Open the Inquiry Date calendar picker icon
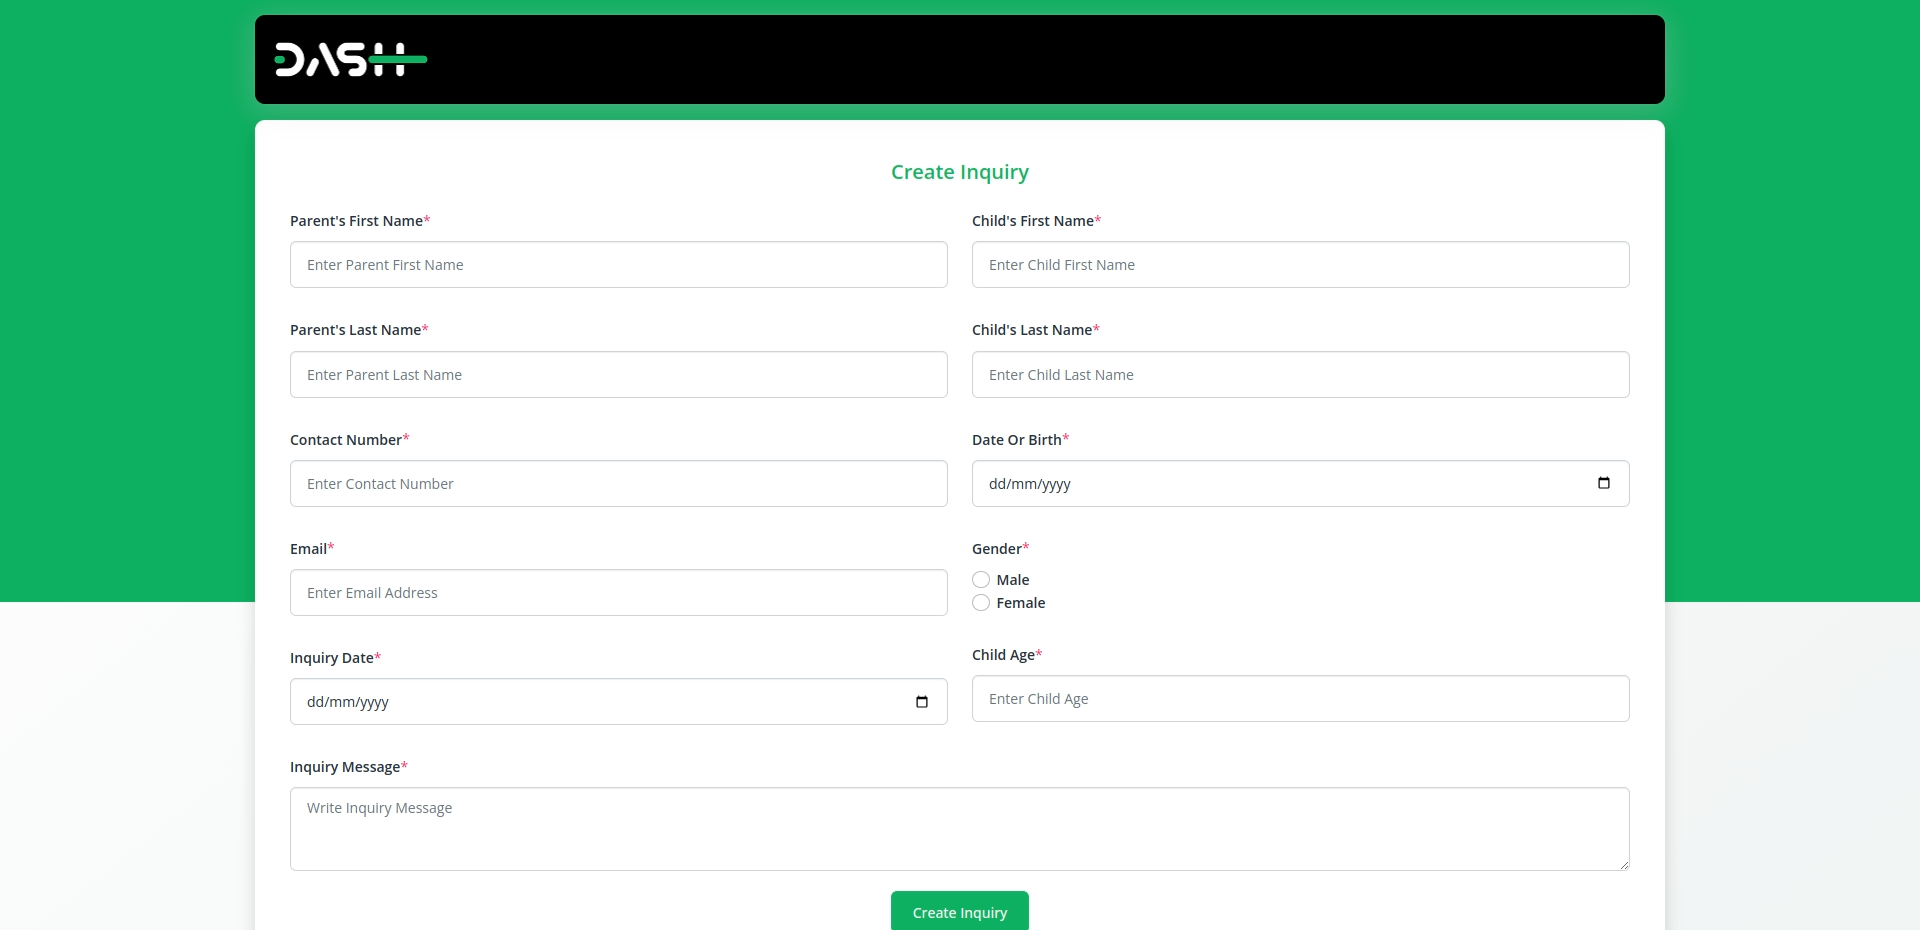The height and width of the screenshot is (930, 1920). [x=922, y=702]
